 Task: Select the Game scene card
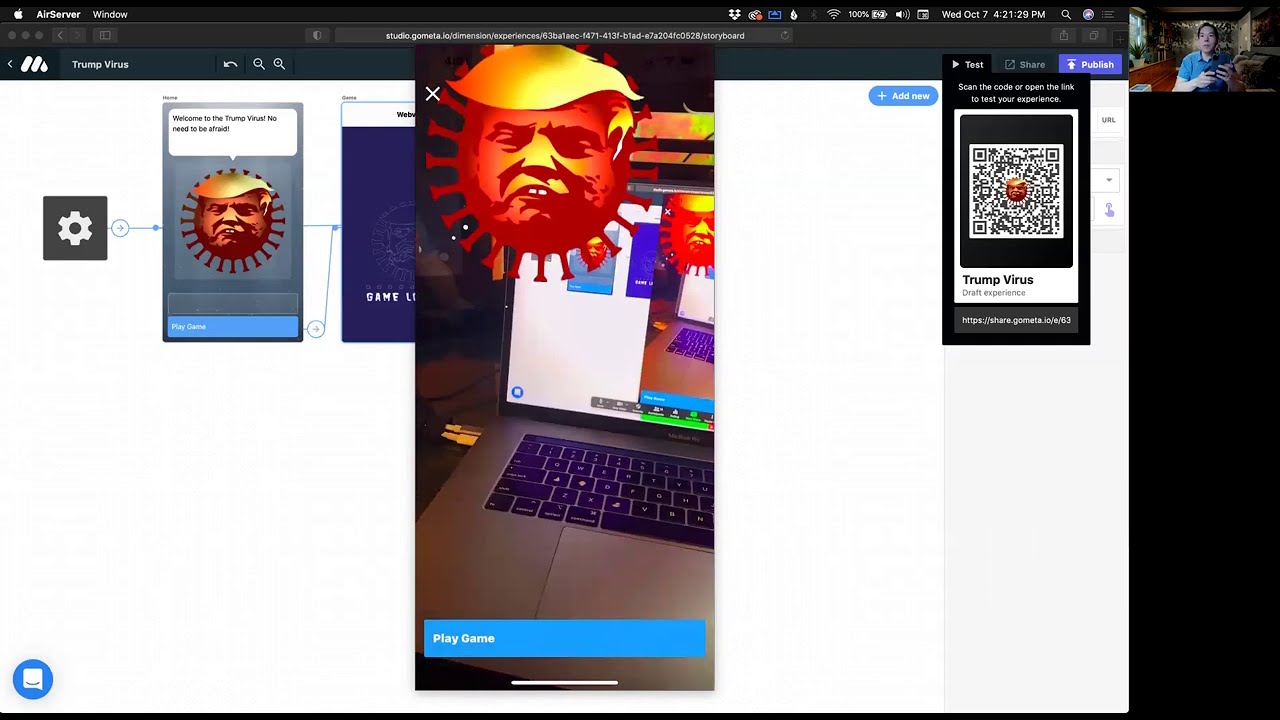pos(378,222)
